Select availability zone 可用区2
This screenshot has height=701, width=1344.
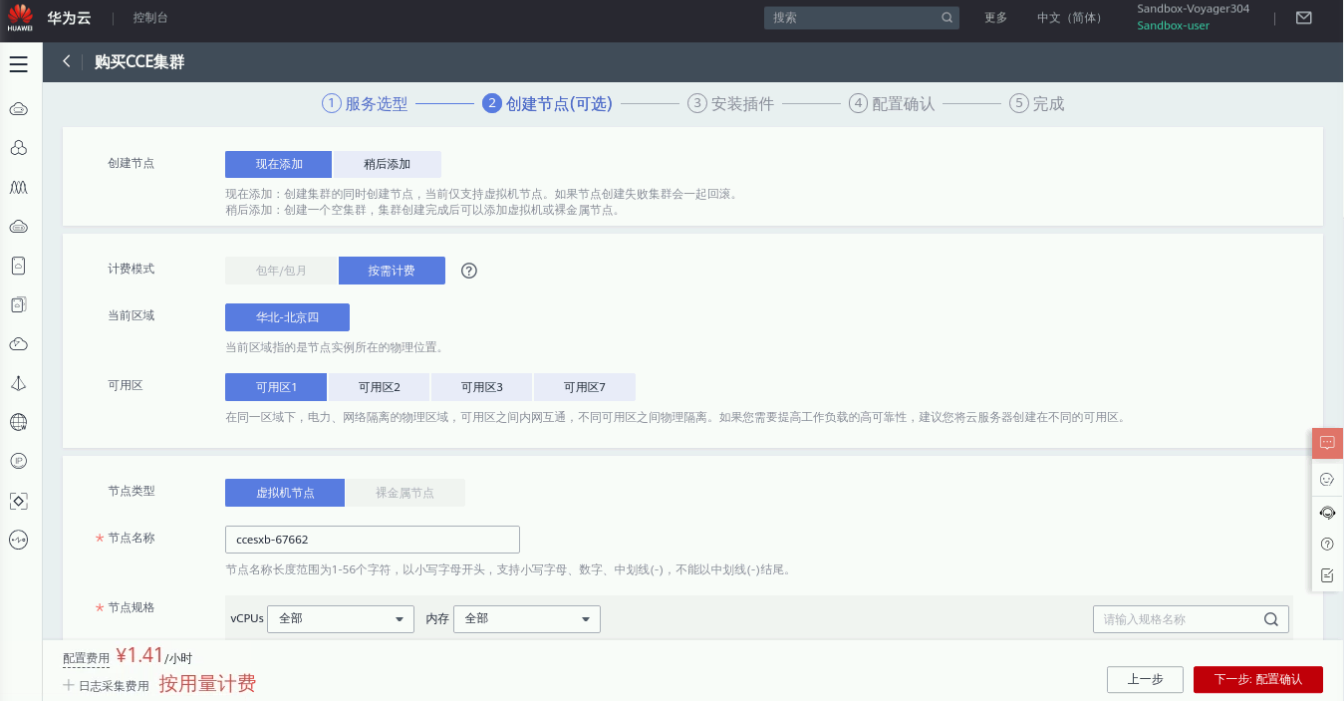379,387
